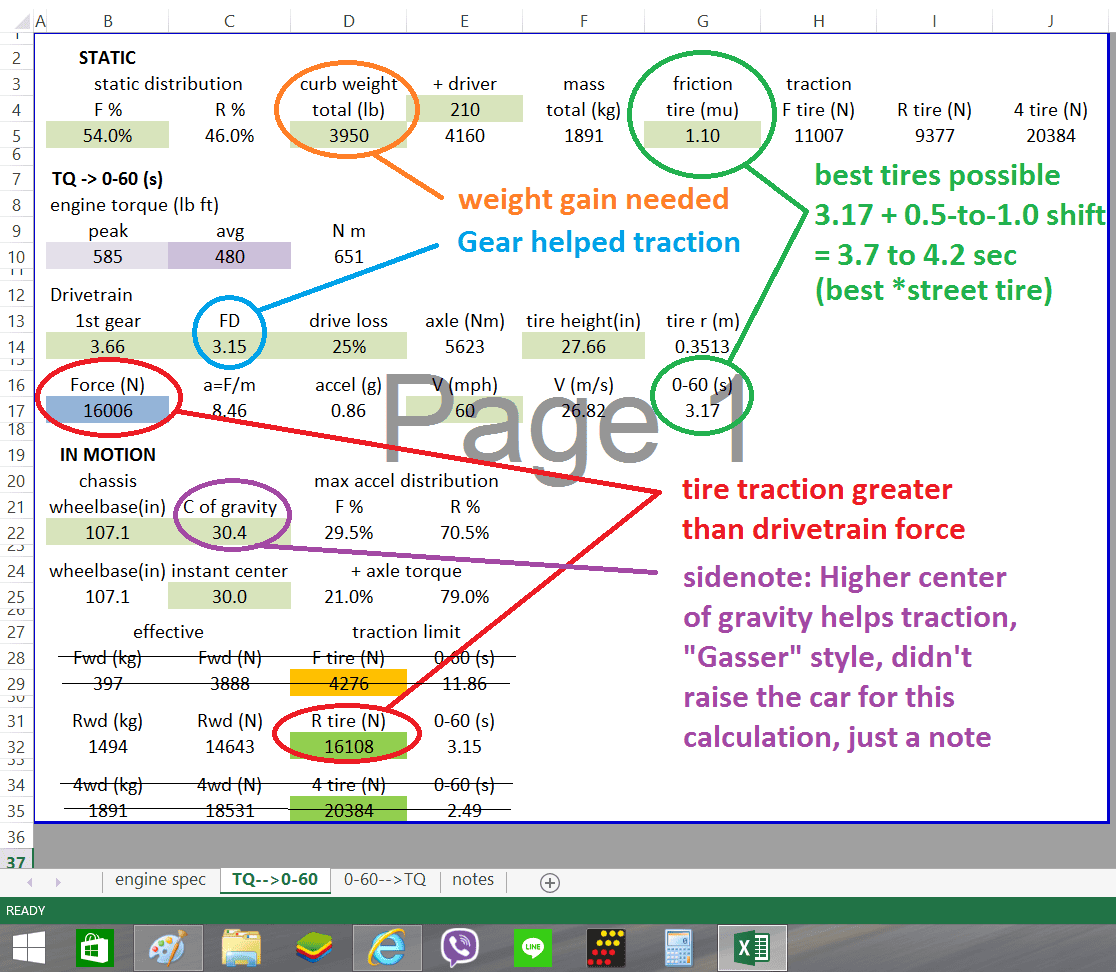
Task: Open LINE messenger from taskbar
Action: coord(533,948)
